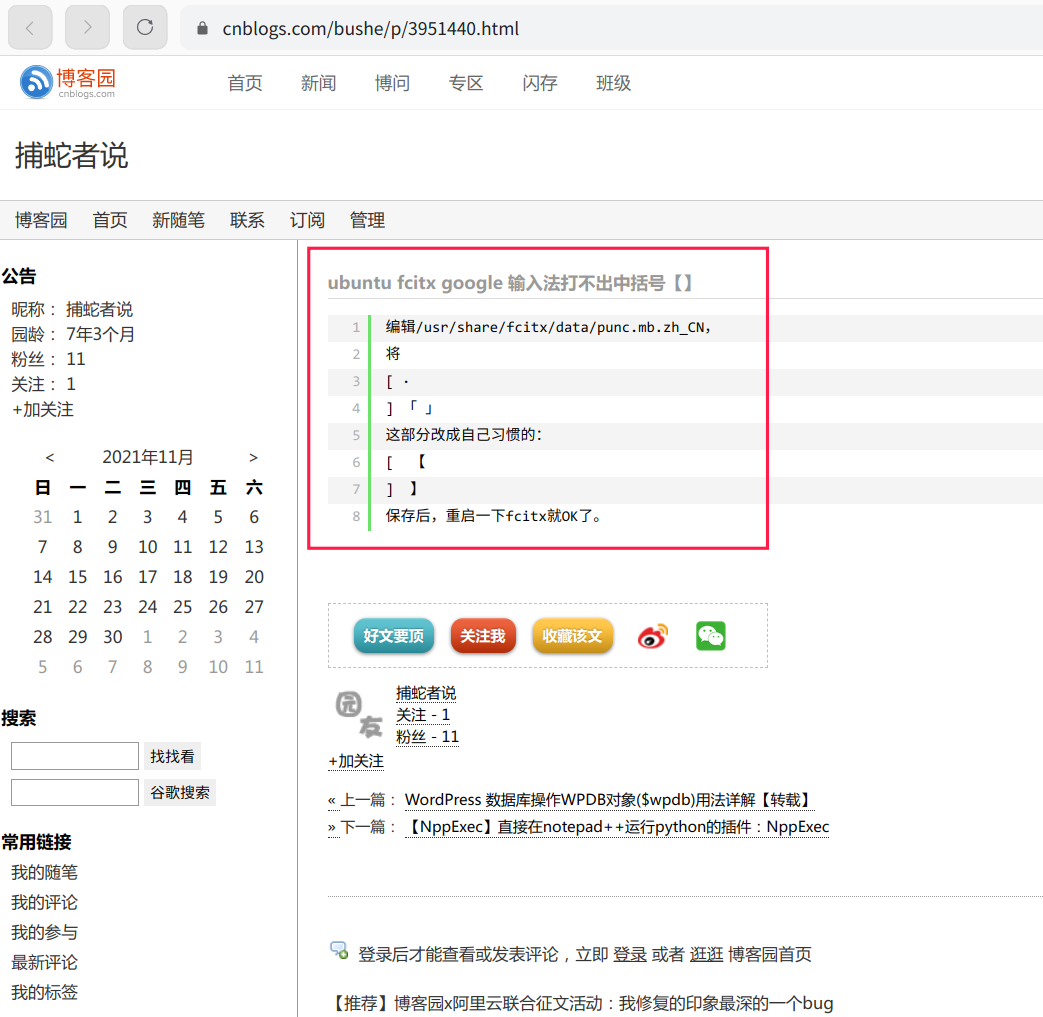The image size is (1043, 1017).
Task: Click 关注 - 1 under author info
Action: (423, 715)
